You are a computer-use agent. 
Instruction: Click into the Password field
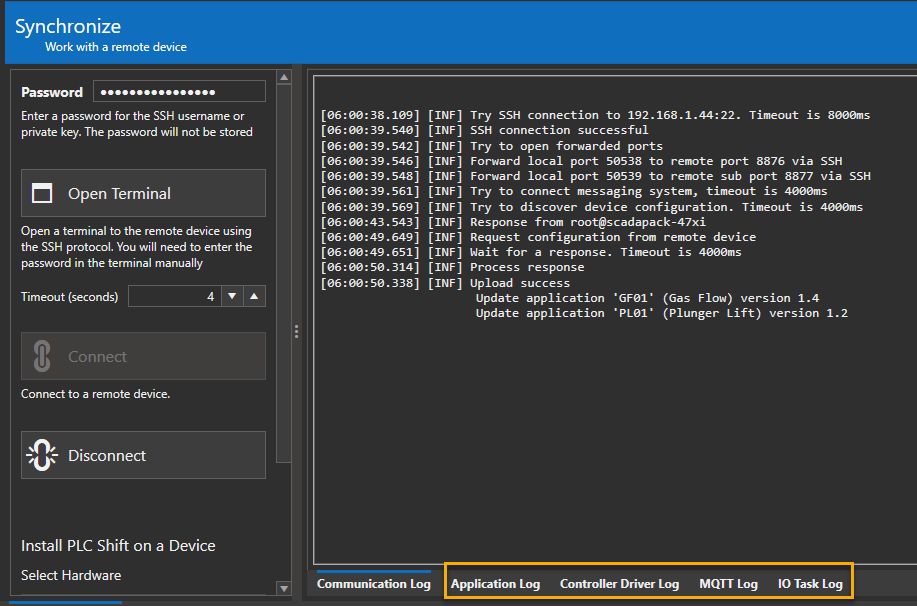(179, 92)
